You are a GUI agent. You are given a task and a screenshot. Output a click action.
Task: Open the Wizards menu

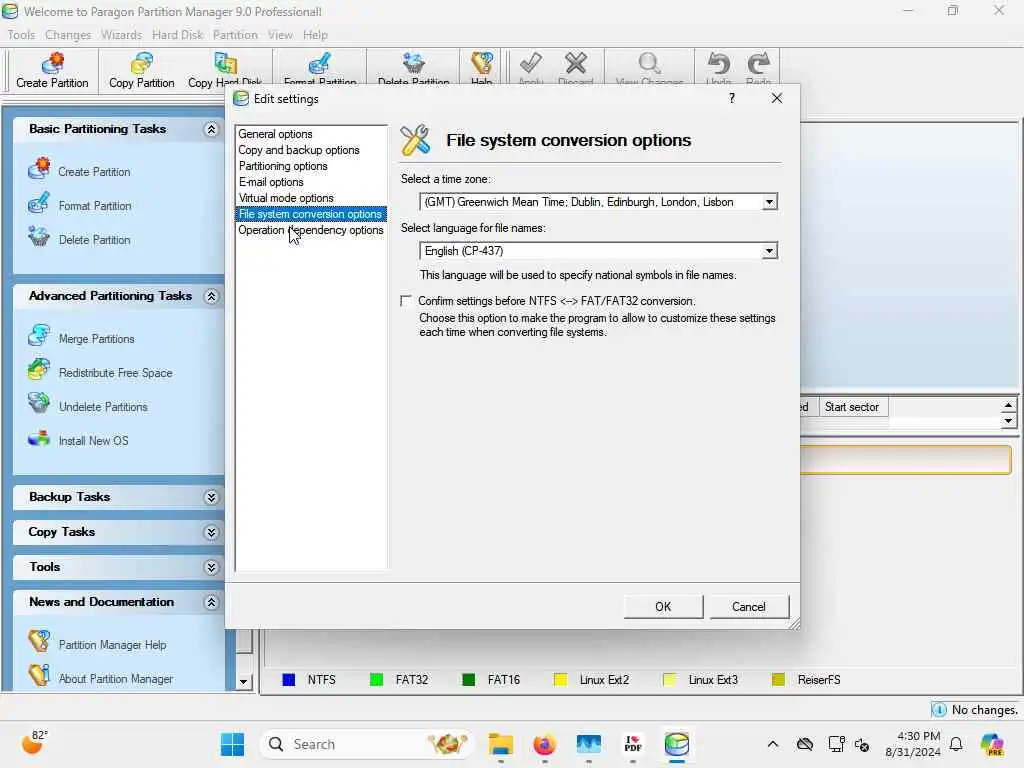(121, 35)
